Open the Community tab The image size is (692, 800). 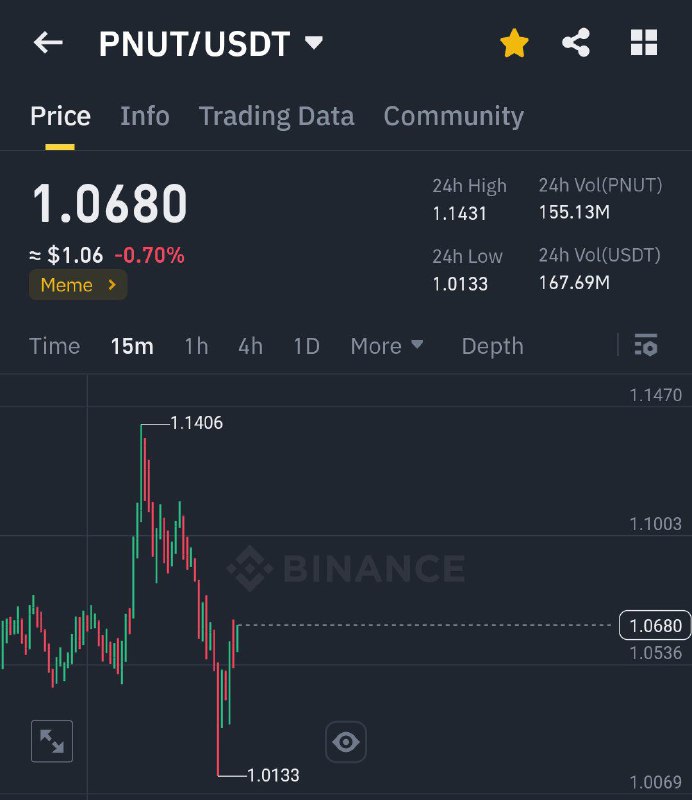point(454,116)
